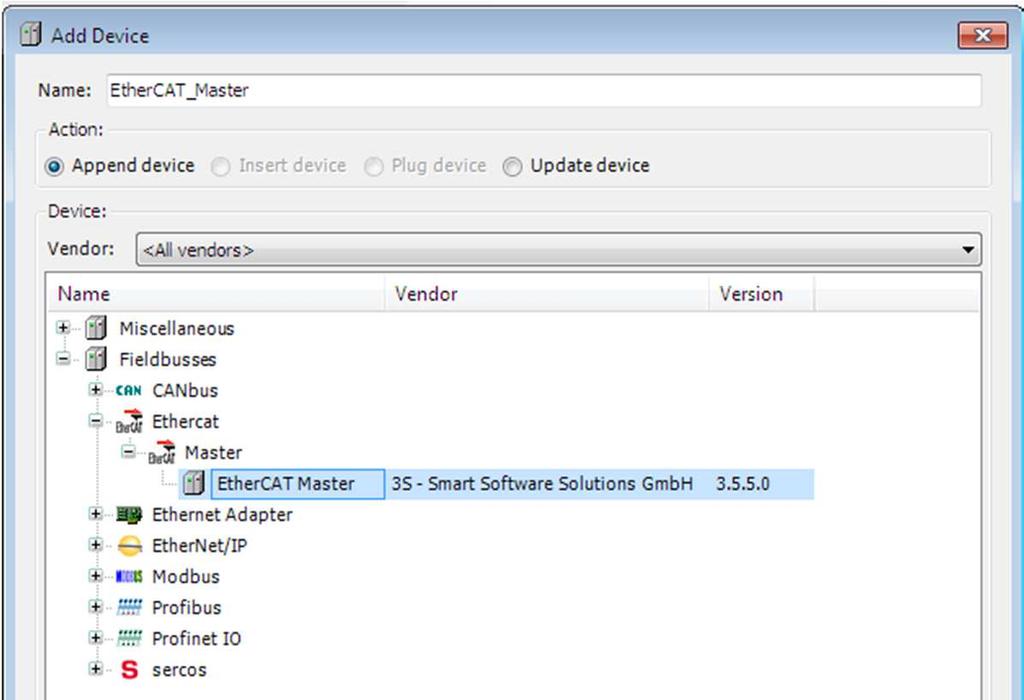Collapse the Fieldbusses tree node
Viewport: 1024px width, 700px height.
[63, 358]
